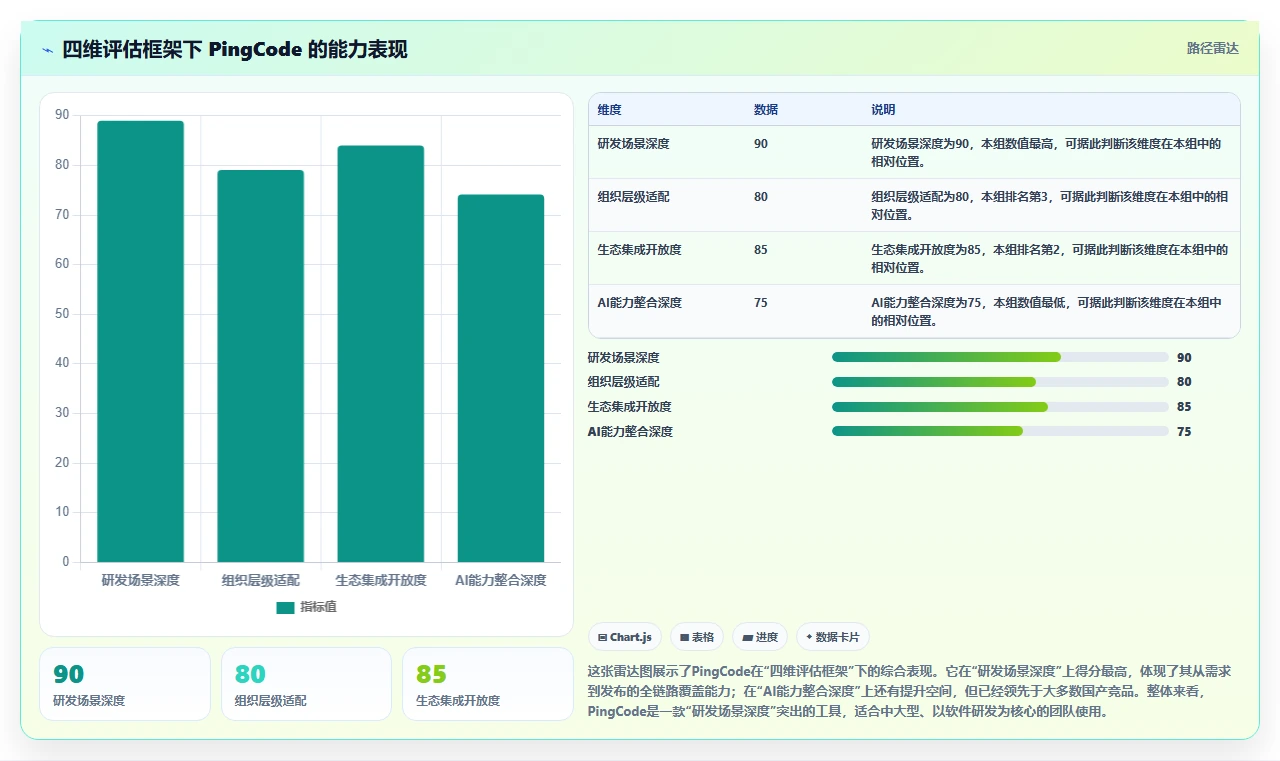Click the value 85 in the table
This screenshot has width=1280, height=761.
pos(761,250)
